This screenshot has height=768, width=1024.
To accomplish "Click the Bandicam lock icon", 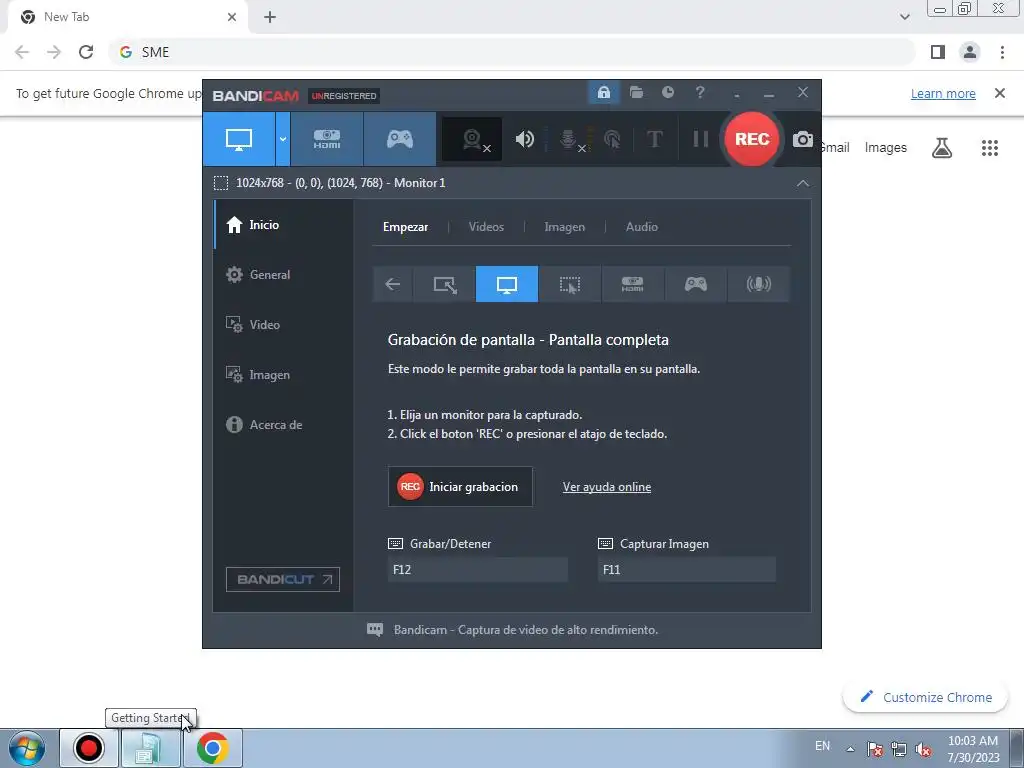I will click(x=603, y=93).
